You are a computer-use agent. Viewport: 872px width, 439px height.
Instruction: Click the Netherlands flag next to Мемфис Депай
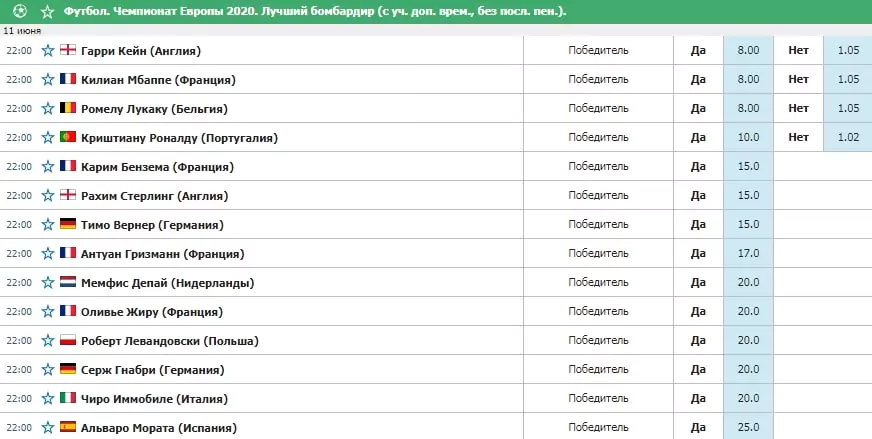click(68, 282)
